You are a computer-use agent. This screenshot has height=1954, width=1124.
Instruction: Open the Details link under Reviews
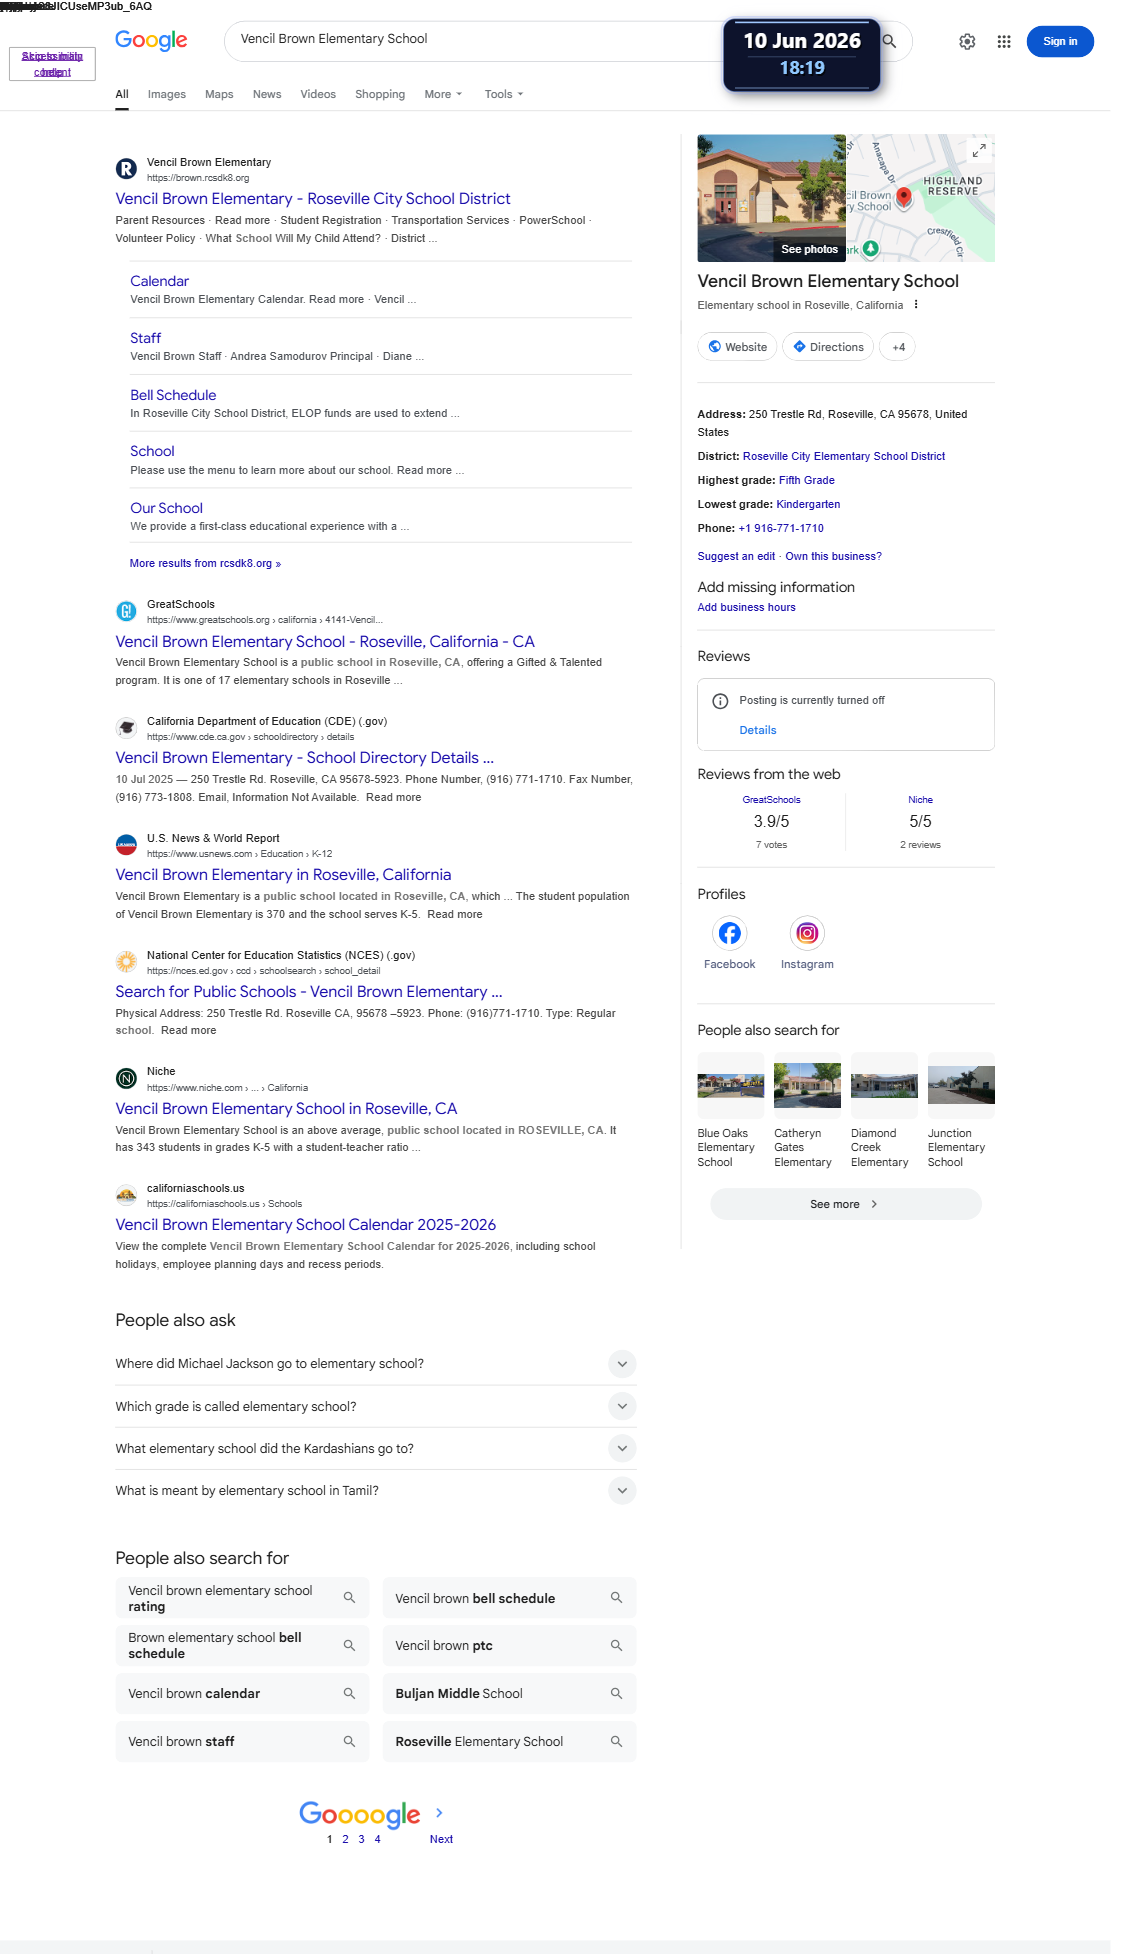(x=758, y=730)
